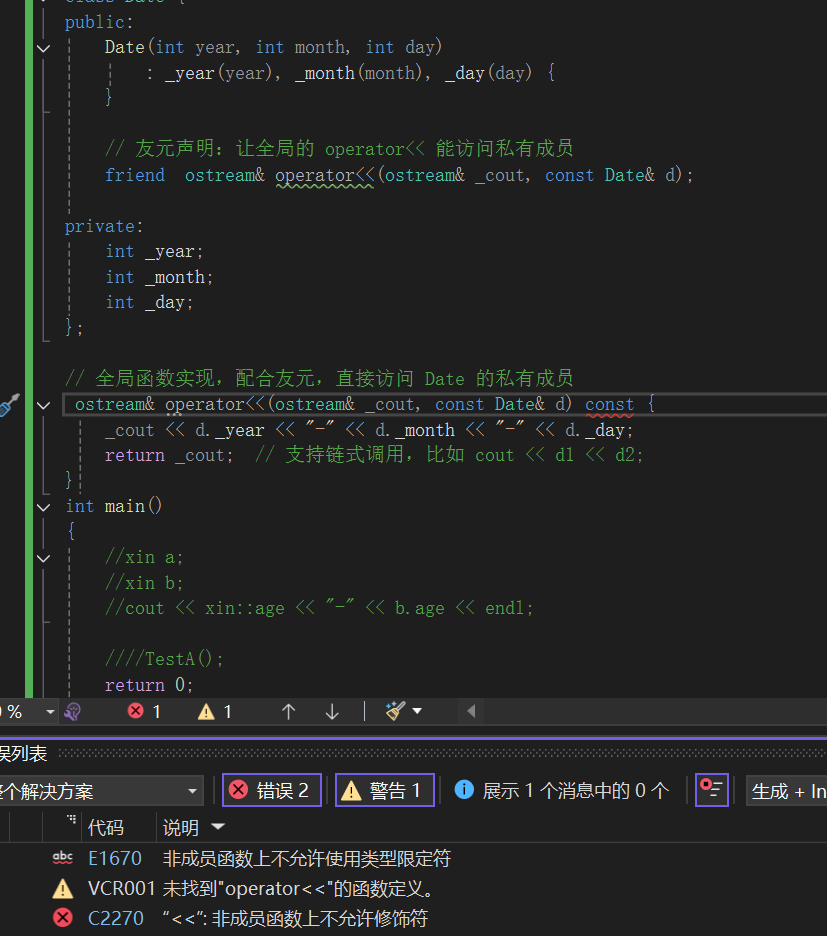Sort by the 代码 column header
827x936 pixels.
pos(106,827)
